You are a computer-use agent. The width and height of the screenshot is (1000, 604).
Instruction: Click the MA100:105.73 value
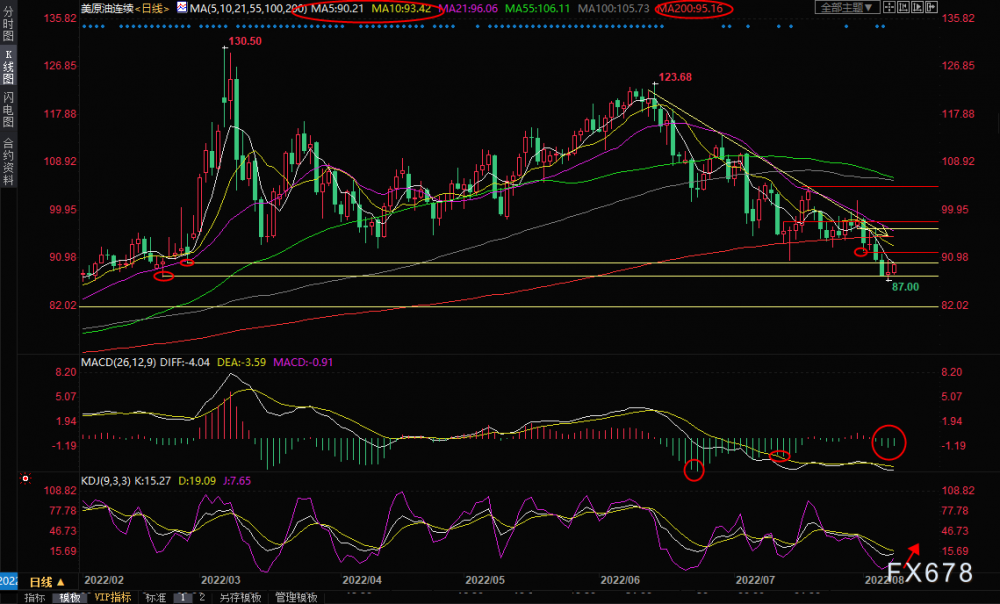click(x=614, y=8)
